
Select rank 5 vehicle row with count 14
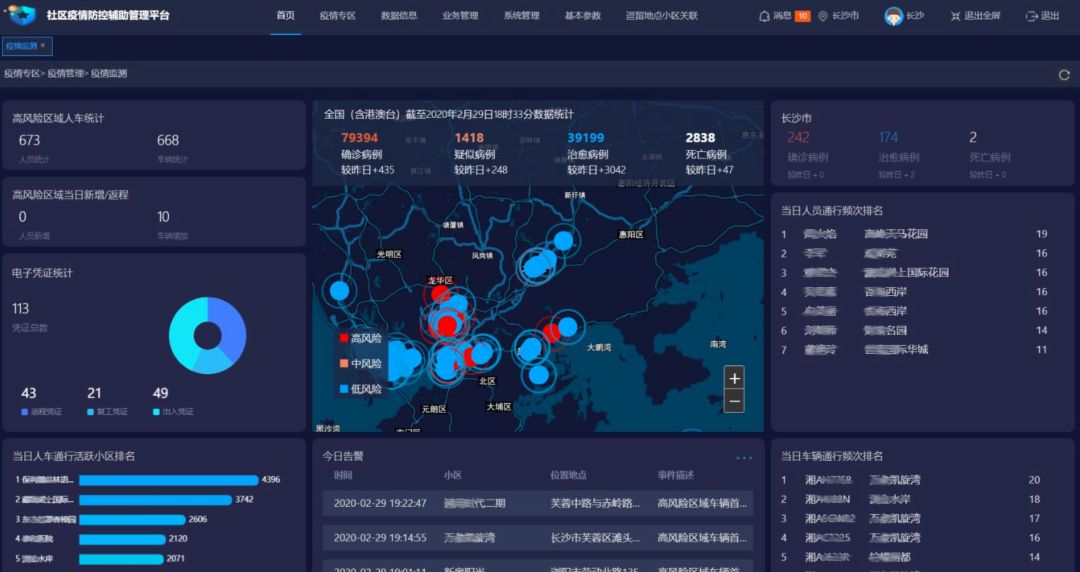pyautogui.click(x=911, y=558)
